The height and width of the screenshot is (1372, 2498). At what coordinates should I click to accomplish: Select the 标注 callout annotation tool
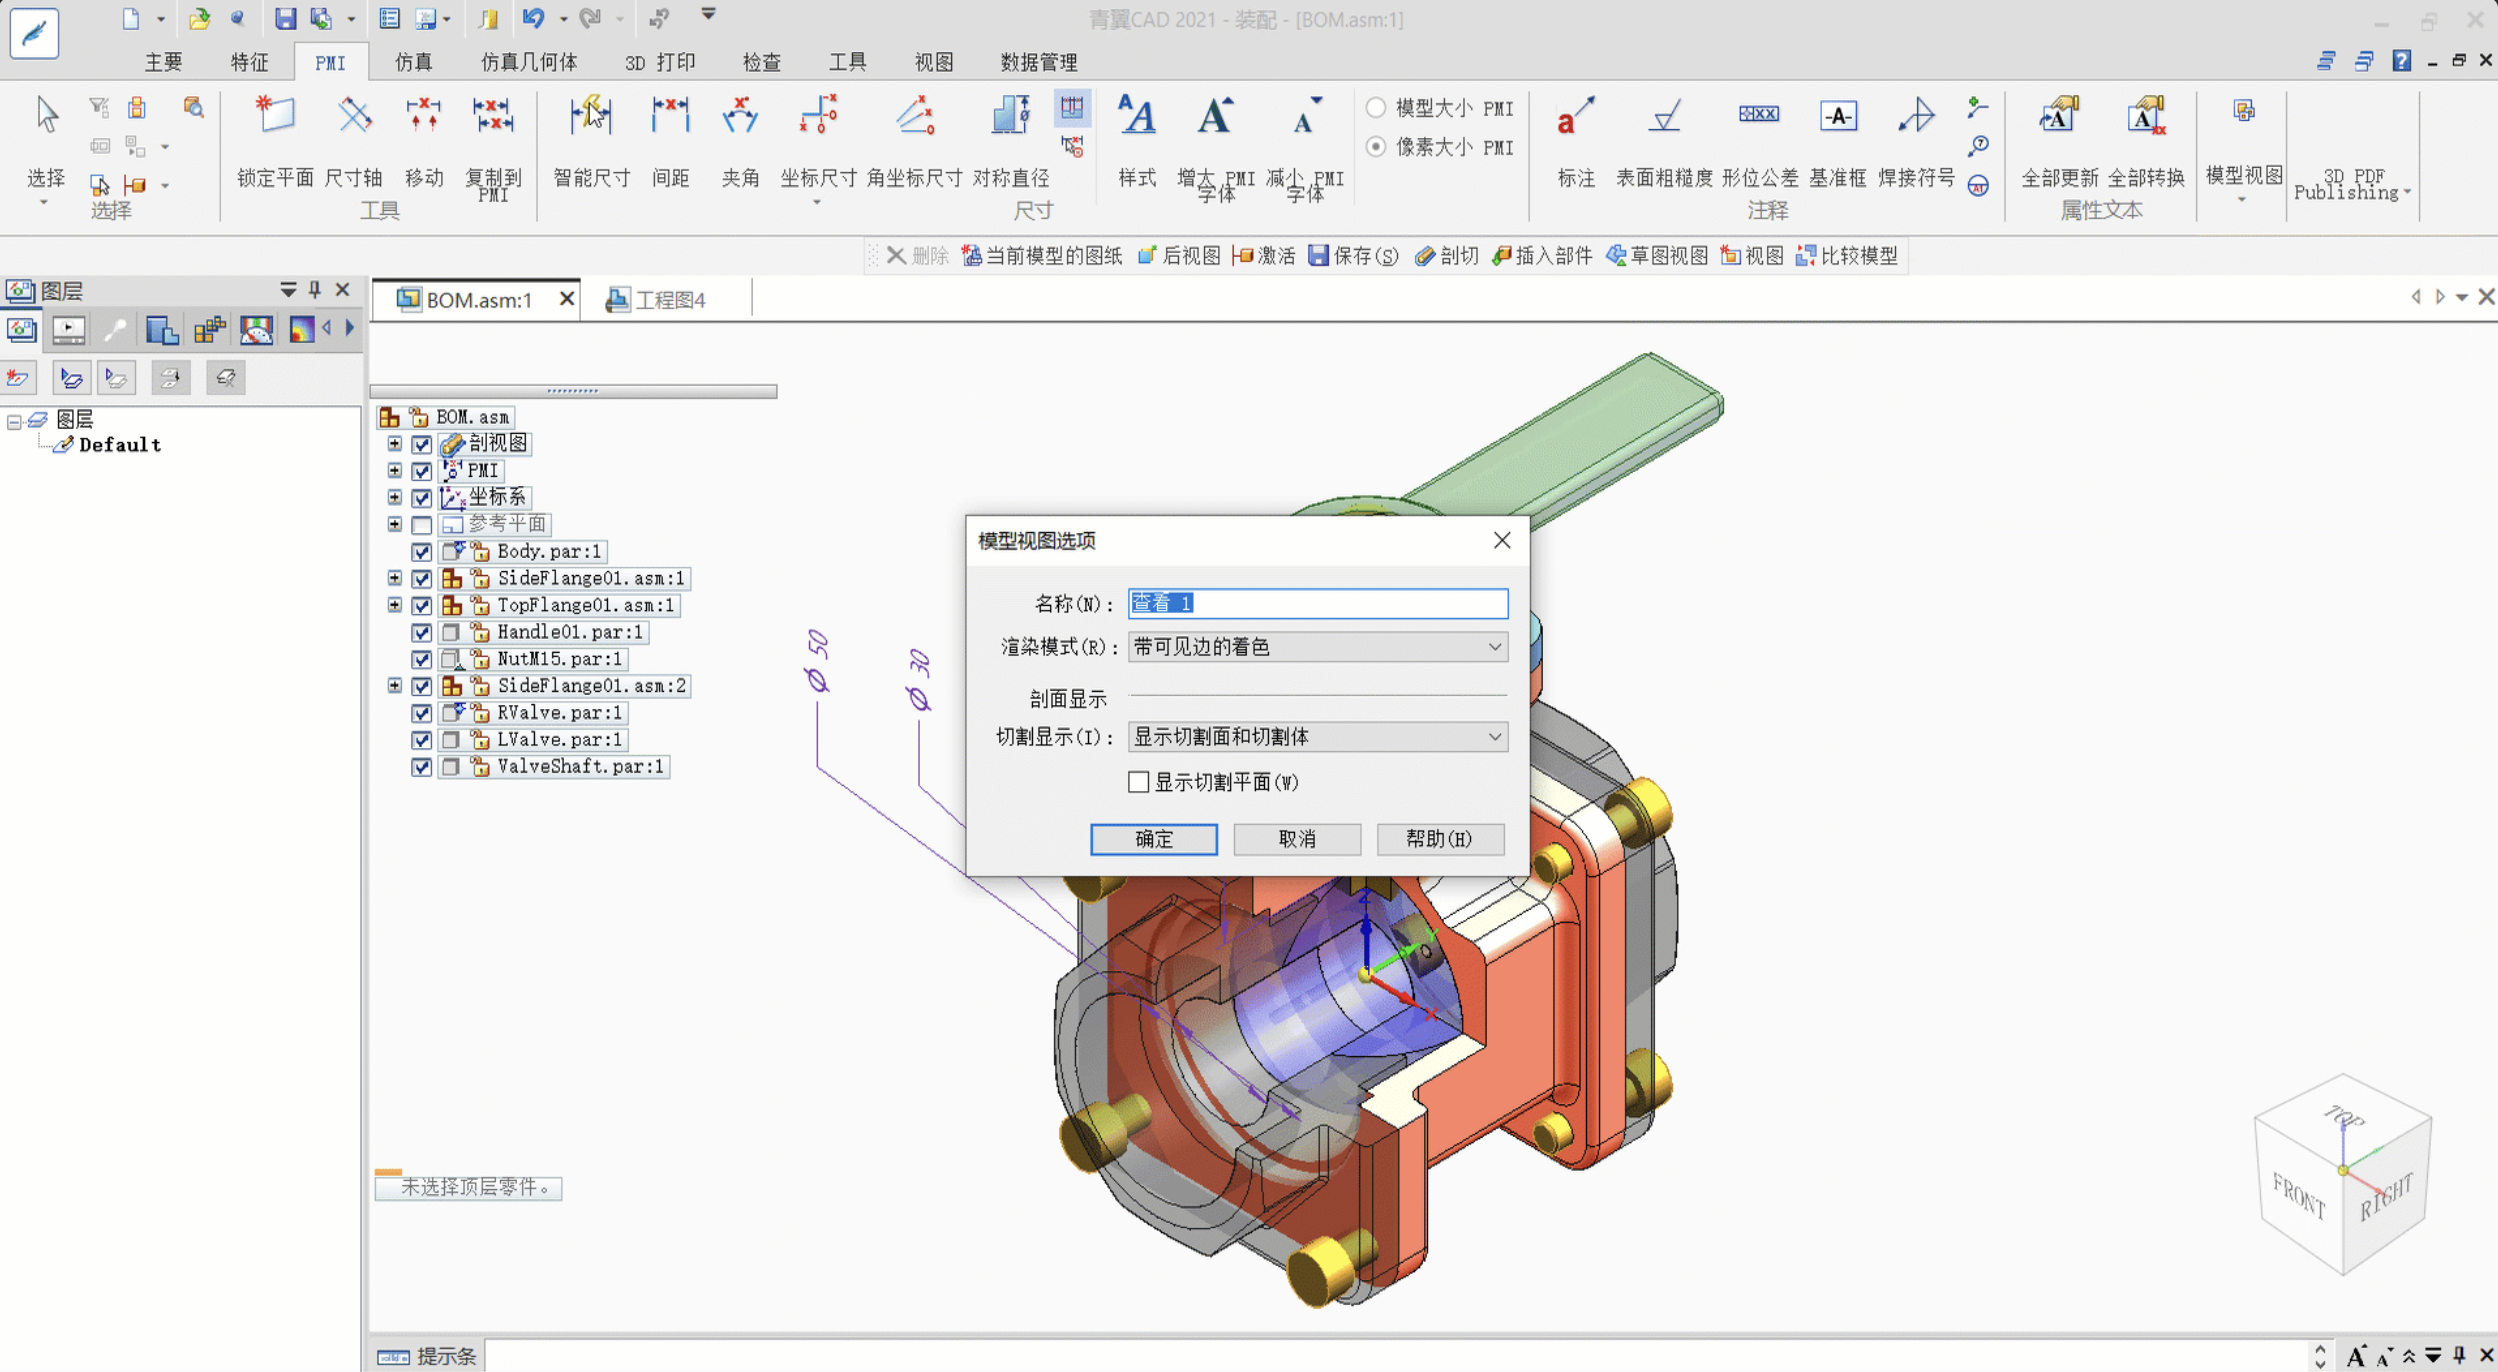coord(1576,140)
